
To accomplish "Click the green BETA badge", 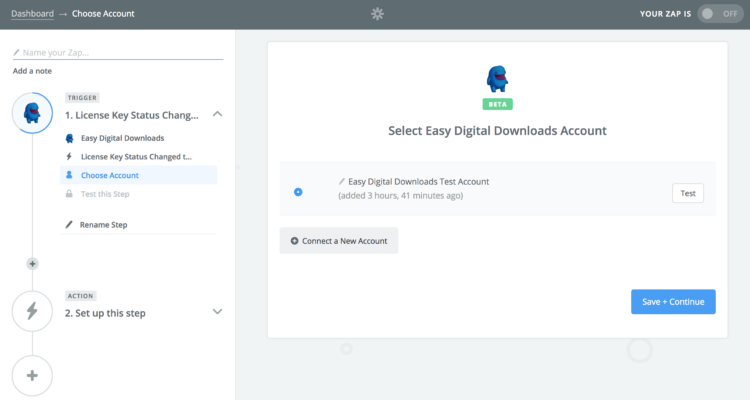I will [x=497, y=104].
